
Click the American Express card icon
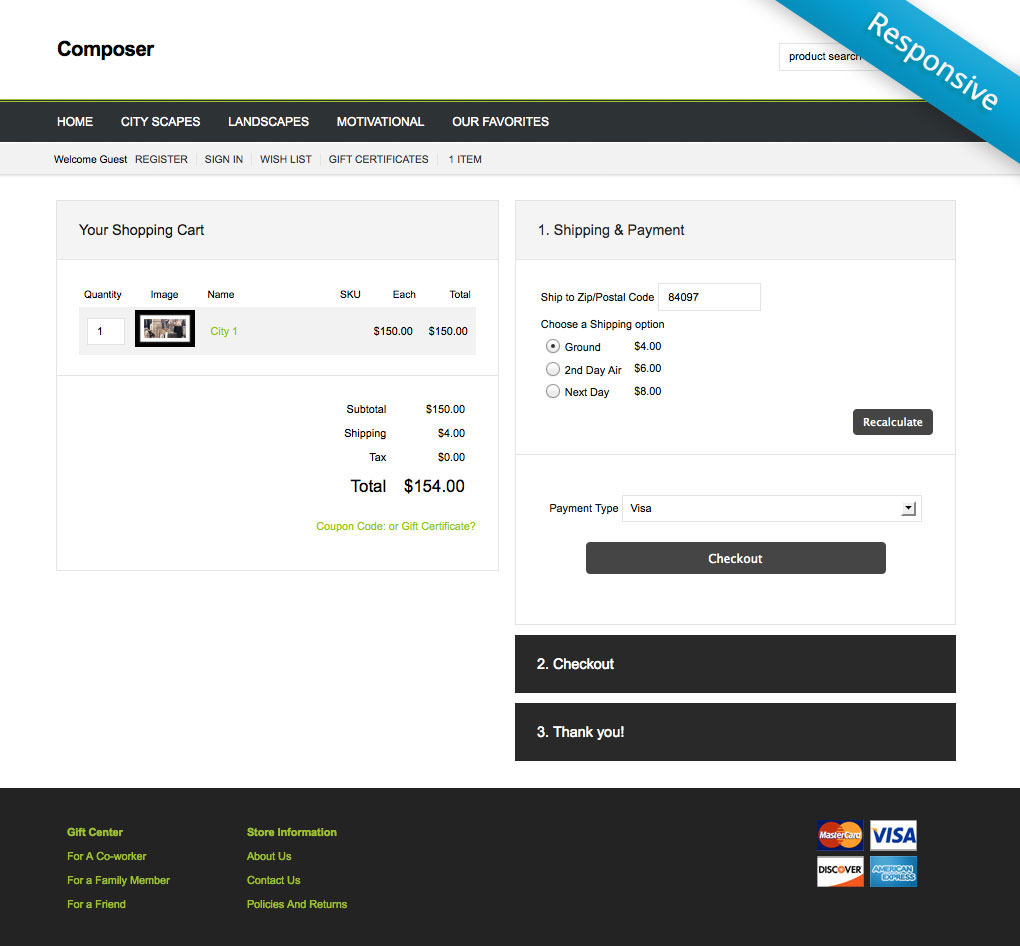[x=893, y=871]
